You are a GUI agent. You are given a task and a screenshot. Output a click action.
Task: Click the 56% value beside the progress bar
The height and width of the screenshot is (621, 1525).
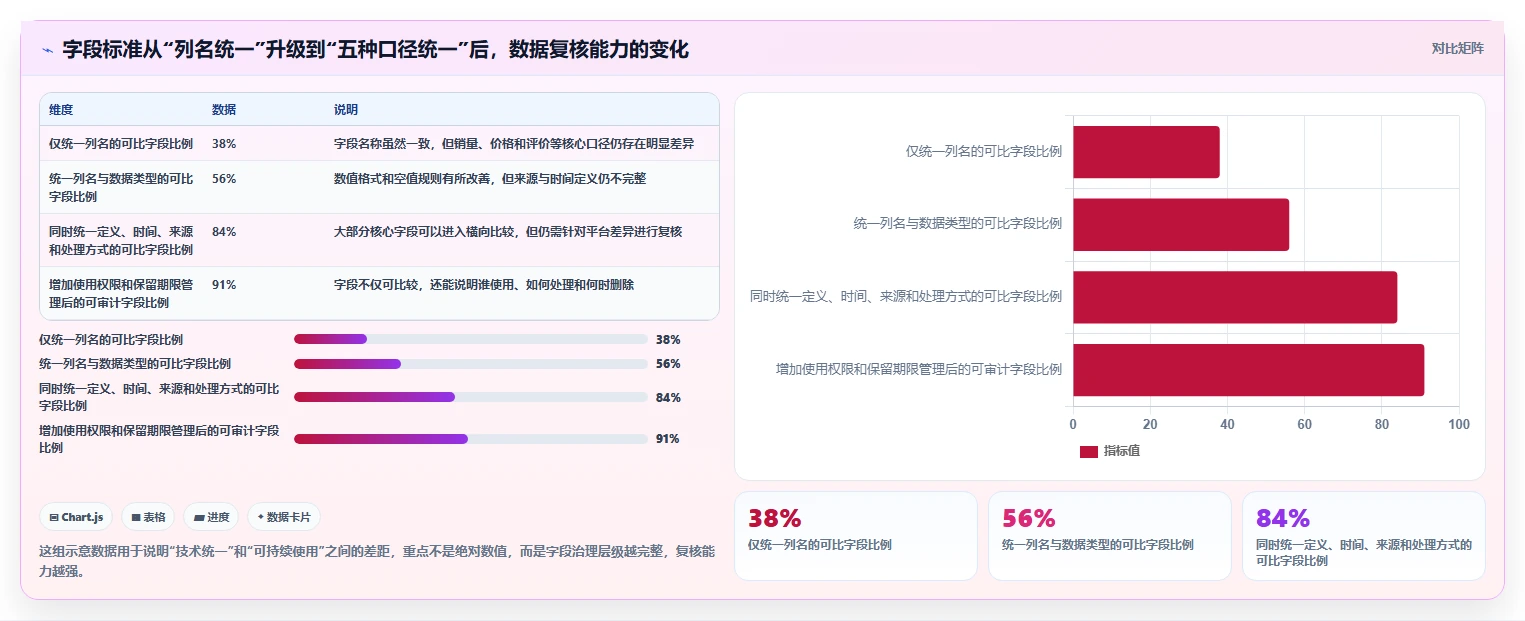coord(668,364)
